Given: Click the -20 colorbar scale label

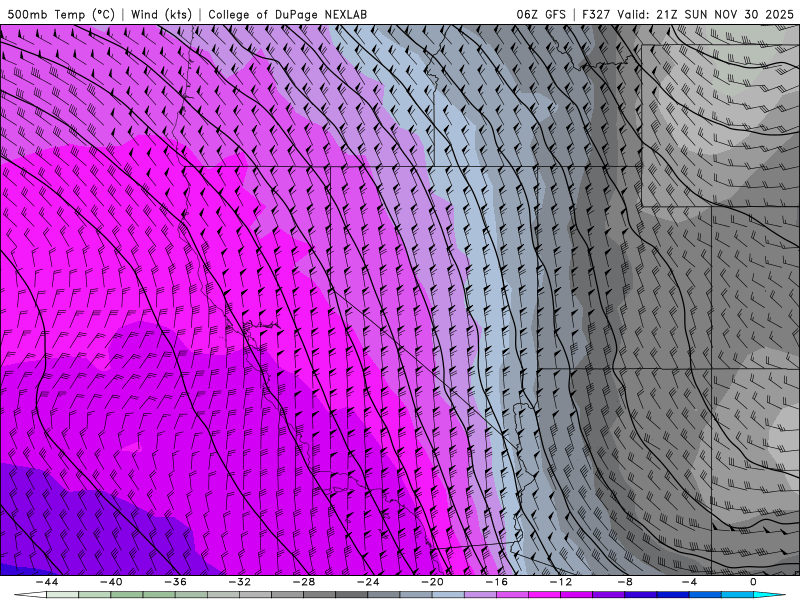Looking at the screenshot, I should tap(432, 582).
